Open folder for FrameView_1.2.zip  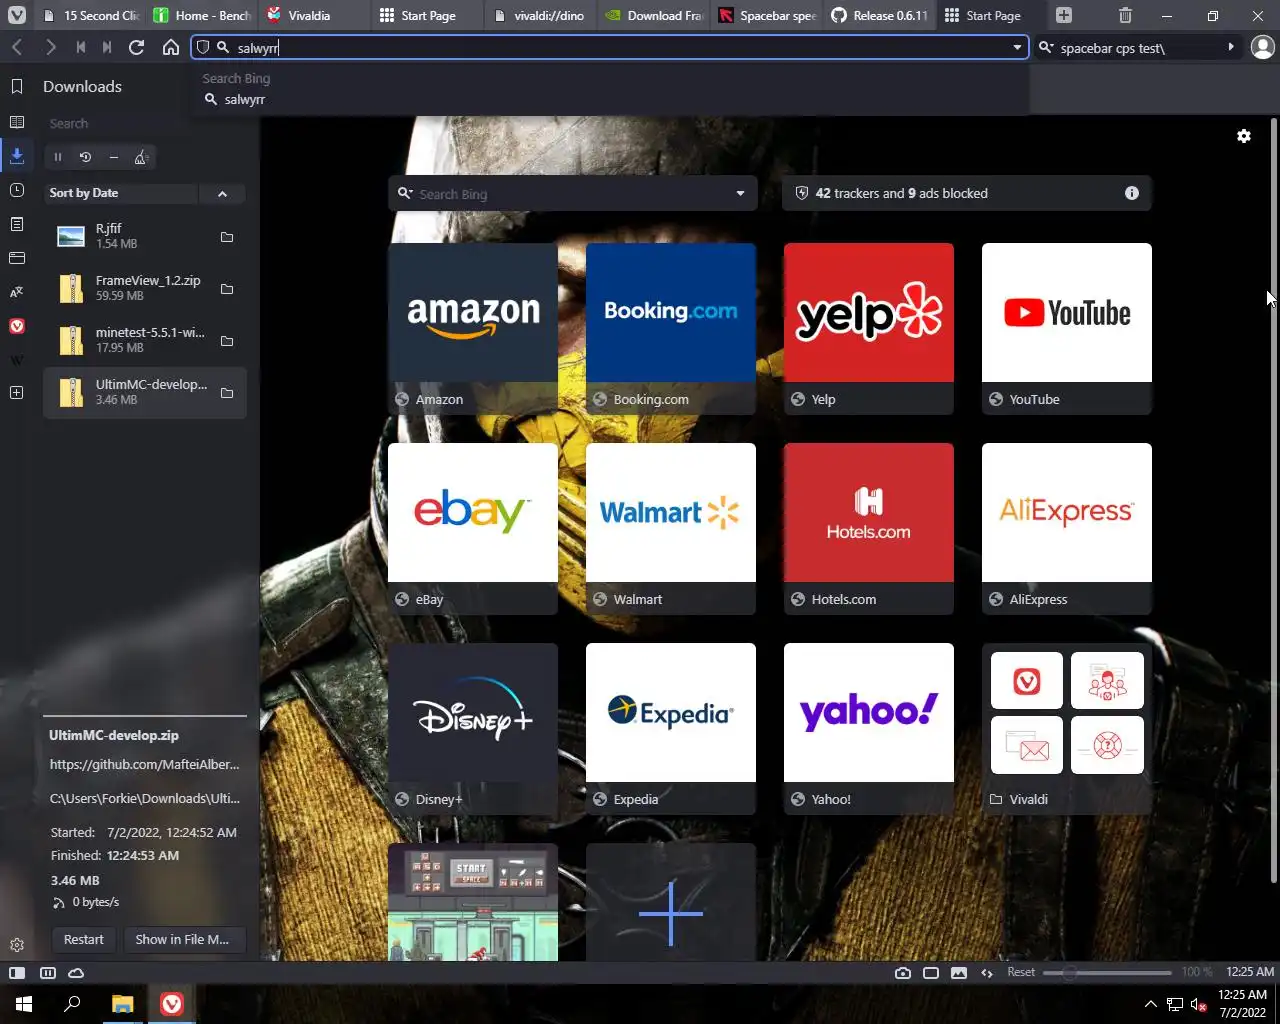pos(227,289)
